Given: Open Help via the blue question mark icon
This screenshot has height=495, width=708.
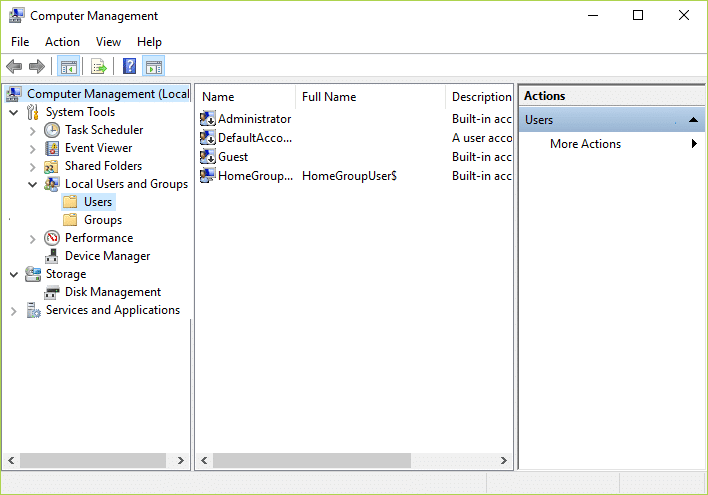Looking at the screenshot, I should [129, 67].
